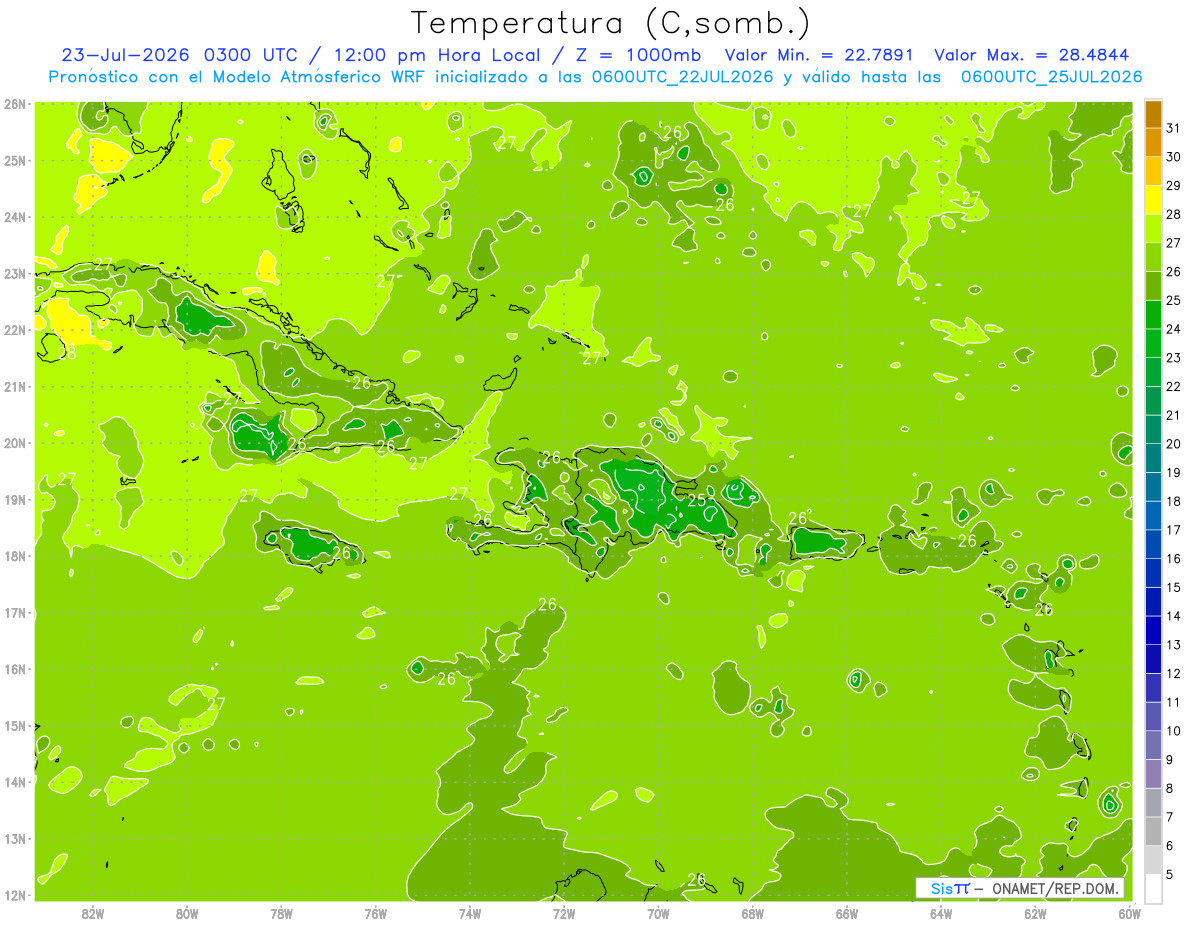Pick the gray swatch between 6 and 7

coord(1153,831)
